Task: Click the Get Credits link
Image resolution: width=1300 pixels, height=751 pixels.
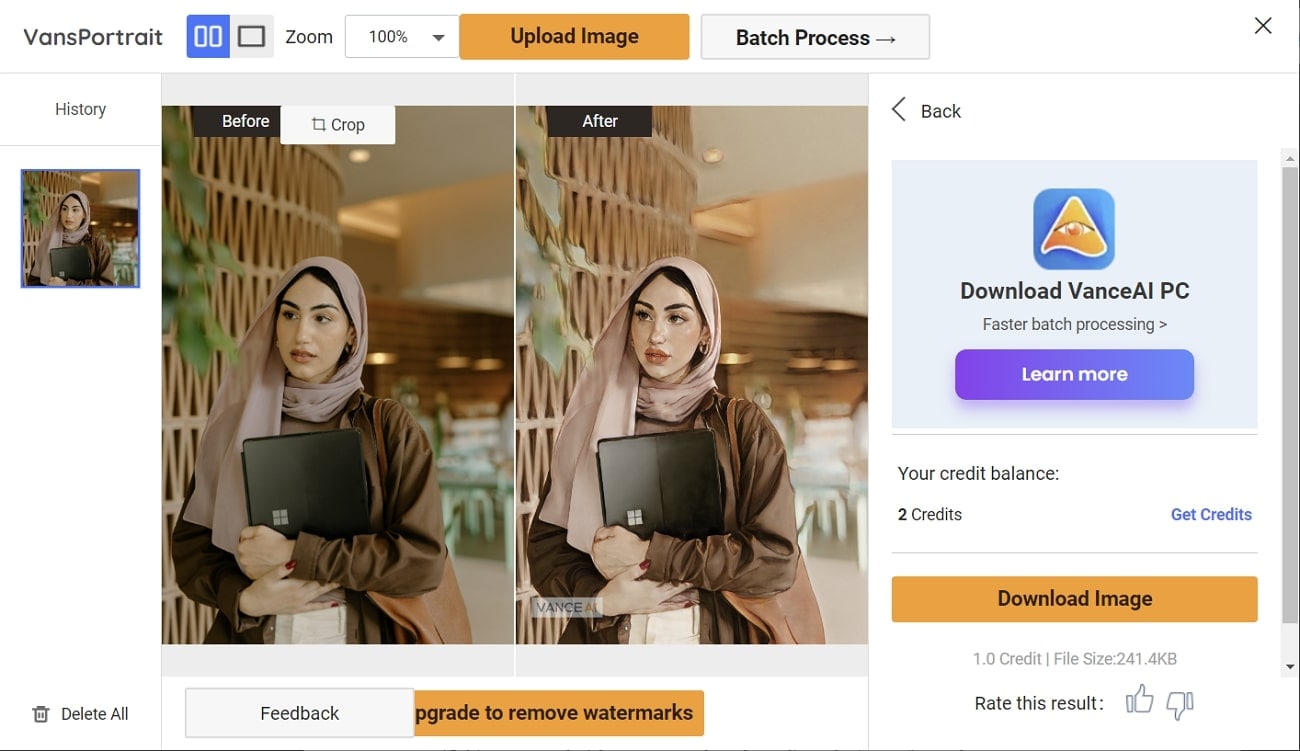Action: (1211, 514)
